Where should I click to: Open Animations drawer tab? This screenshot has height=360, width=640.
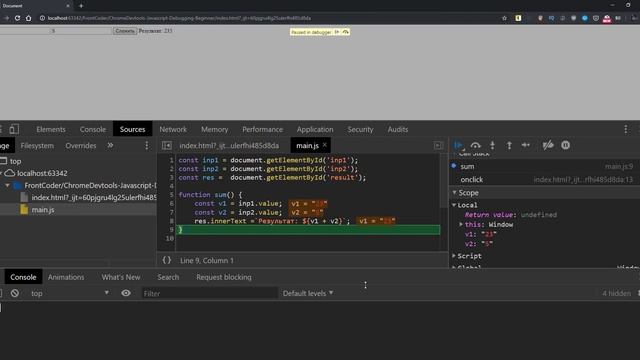[x=66, y=277]
